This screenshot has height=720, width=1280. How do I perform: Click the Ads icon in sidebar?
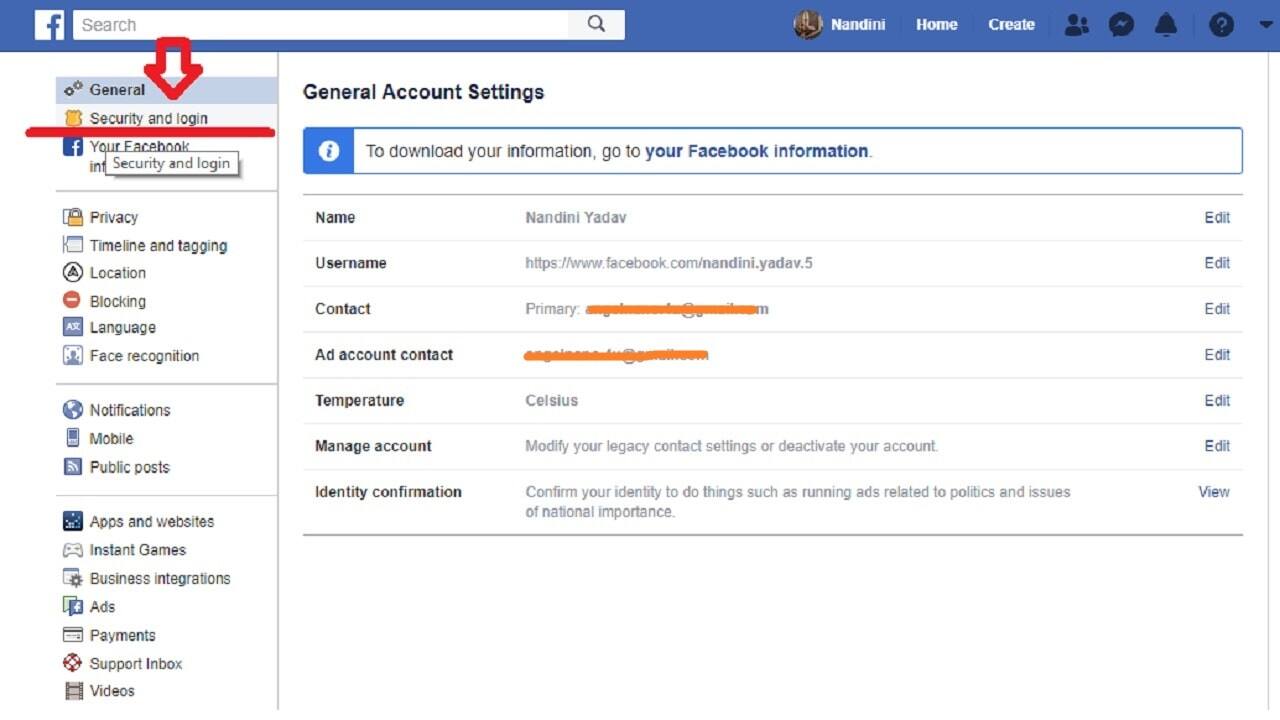[x=73, y=606]
